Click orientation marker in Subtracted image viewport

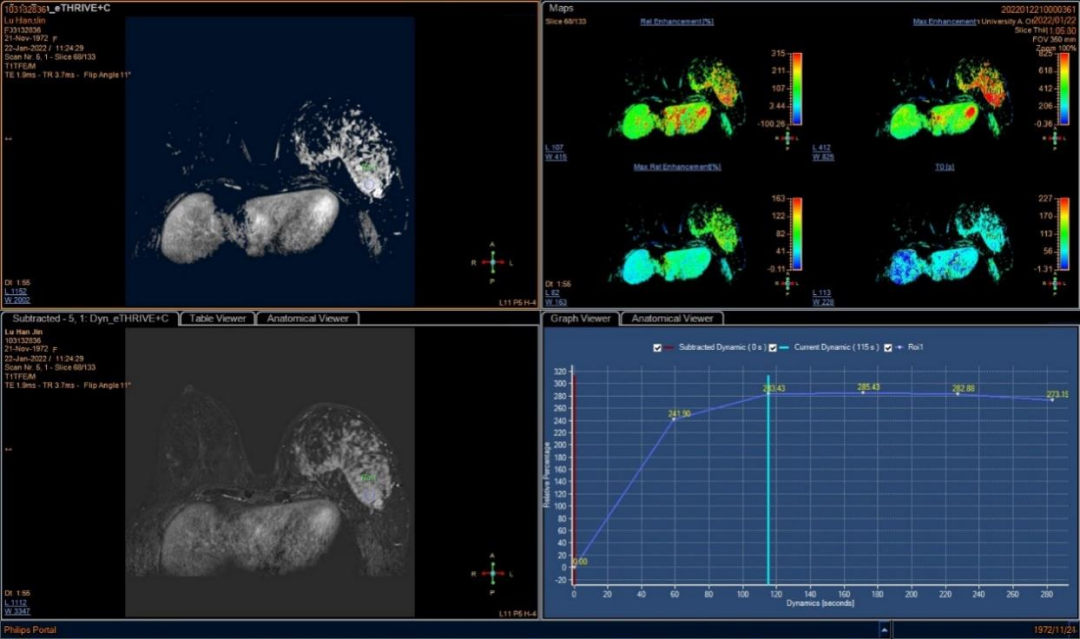pyautogui.click(x=490, y=574)
